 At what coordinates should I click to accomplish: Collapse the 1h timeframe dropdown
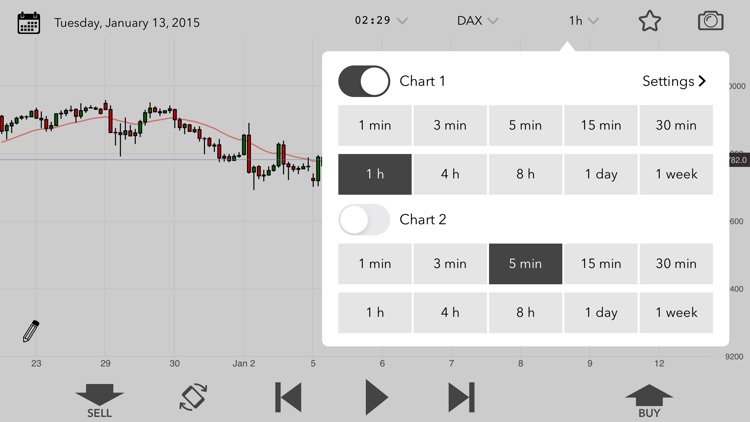pyautogui.click(x=584, y=21)
